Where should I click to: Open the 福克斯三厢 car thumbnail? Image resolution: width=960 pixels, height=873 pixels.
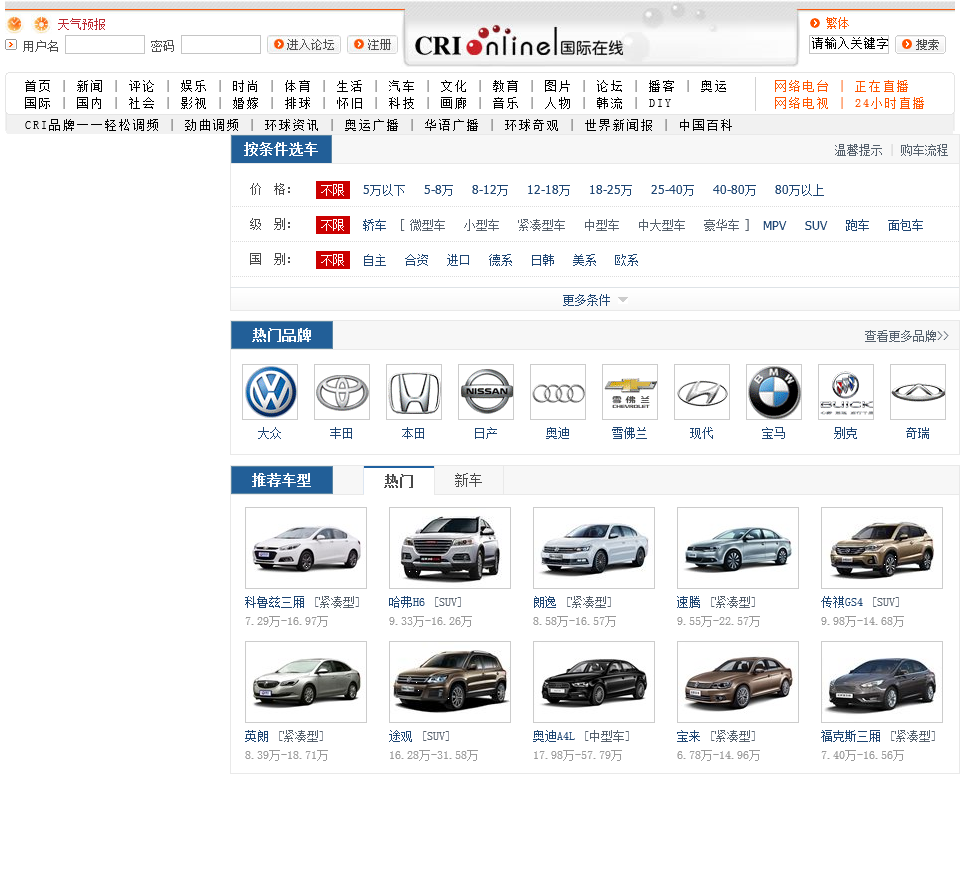[x=882, y=682]
